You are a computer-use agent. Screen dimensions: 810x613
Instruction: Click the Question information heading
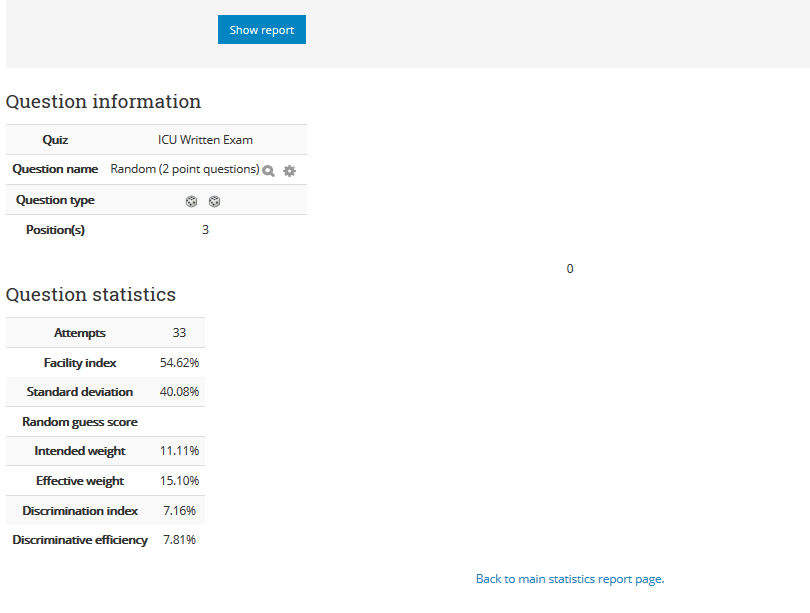tap(103, 101)
